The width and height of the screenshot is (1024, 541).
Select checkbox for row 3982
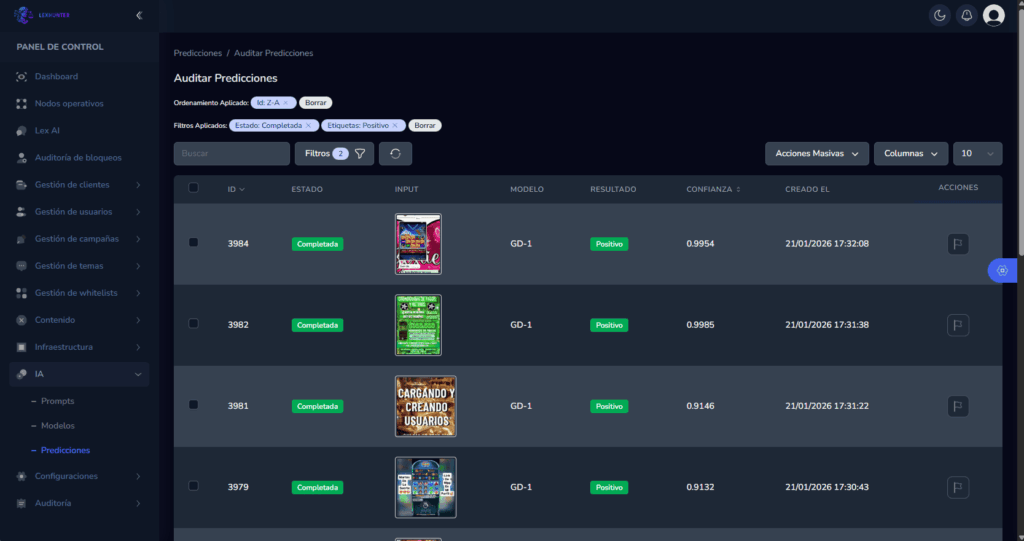point(193,324)
